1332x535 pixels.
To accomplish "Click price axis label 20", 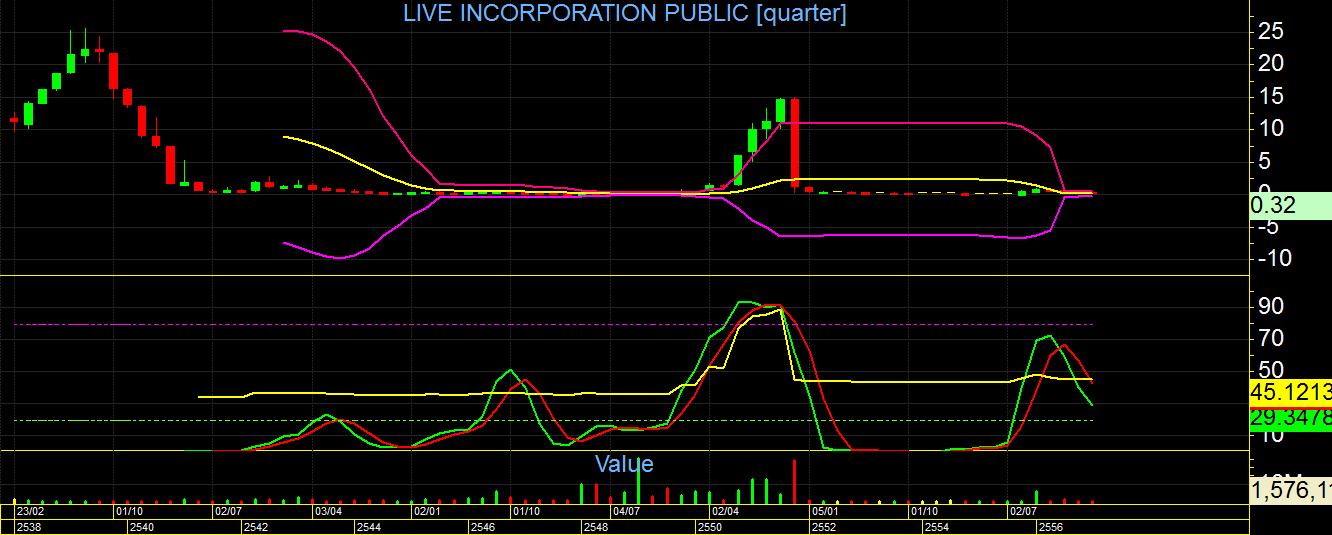I will 1270,64.
